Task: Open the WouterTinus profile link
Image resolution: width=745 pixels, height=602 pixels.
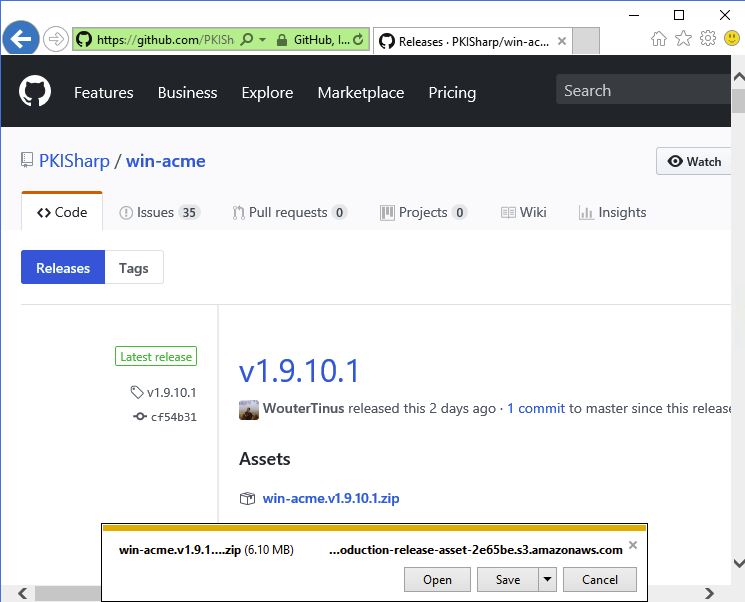Action: pyautogui.click(x=303, y=409)
